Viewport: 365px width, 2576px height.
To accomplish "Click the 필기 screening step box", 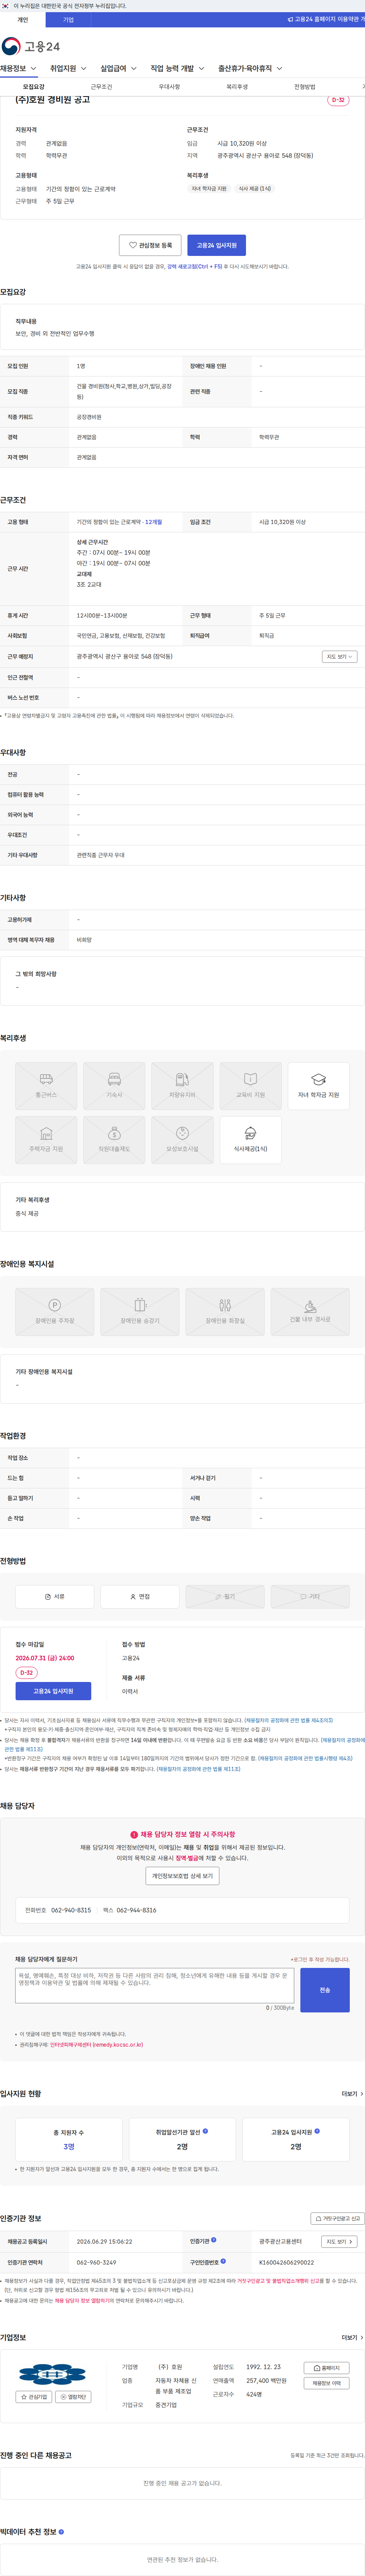I will click(x=225, y=1597).
